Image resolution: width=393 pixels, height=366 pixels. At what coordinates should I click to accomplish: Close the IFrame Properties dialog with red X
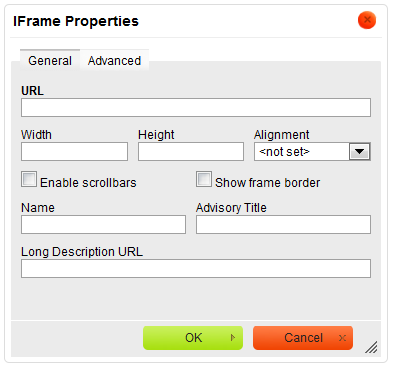367,20
